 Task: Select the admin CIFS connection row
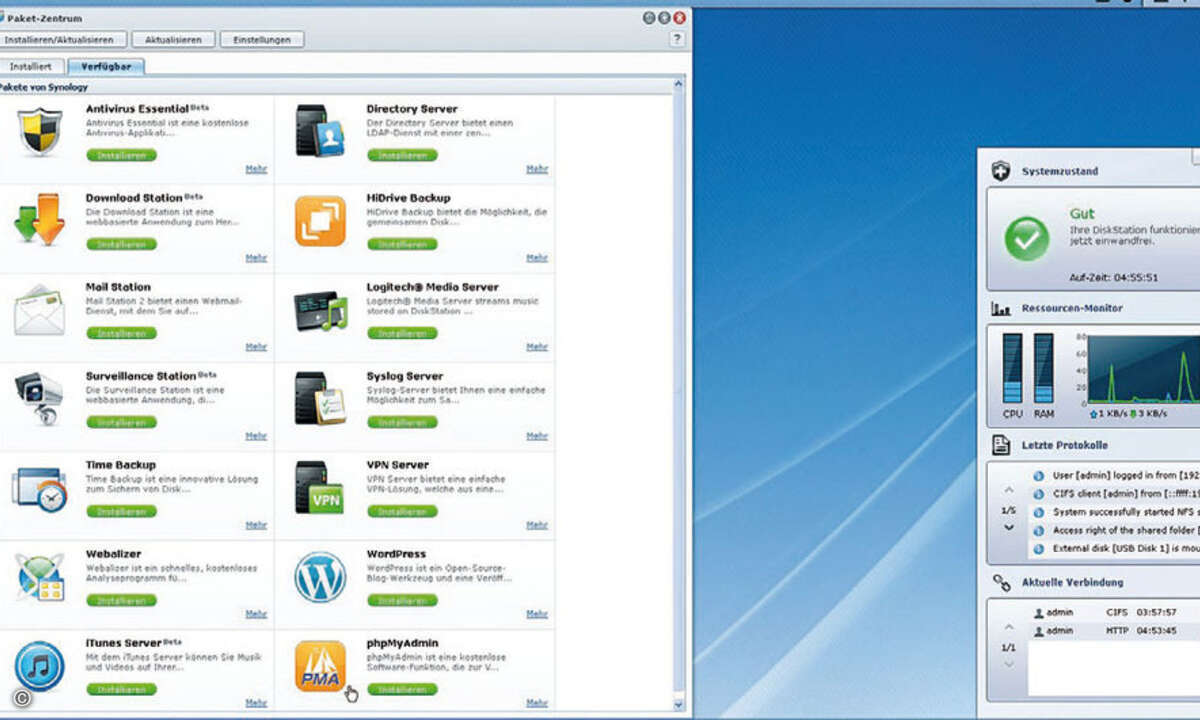click(1114, 612)
